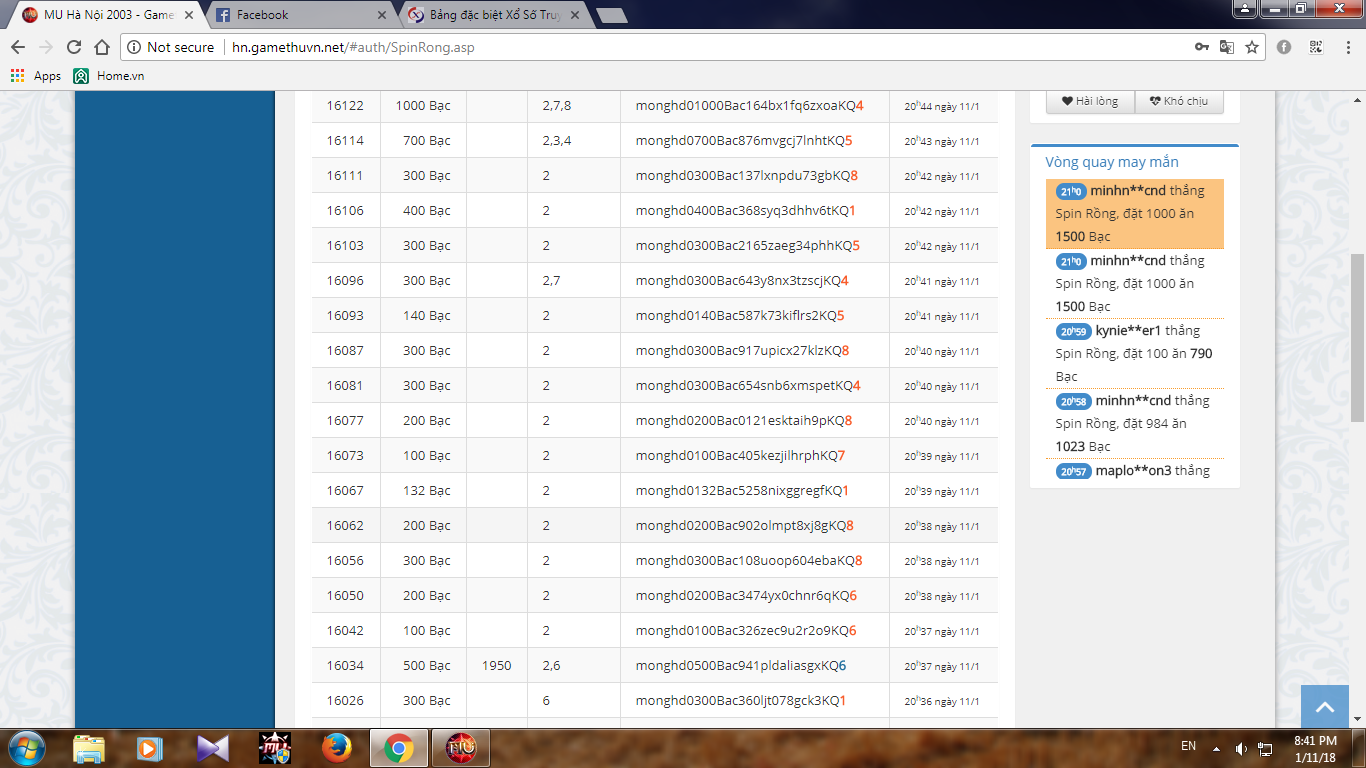This screenshot has height=768, width=1366.
Task: Click the Chrome taskbar icon
Action: coord(398,747)
